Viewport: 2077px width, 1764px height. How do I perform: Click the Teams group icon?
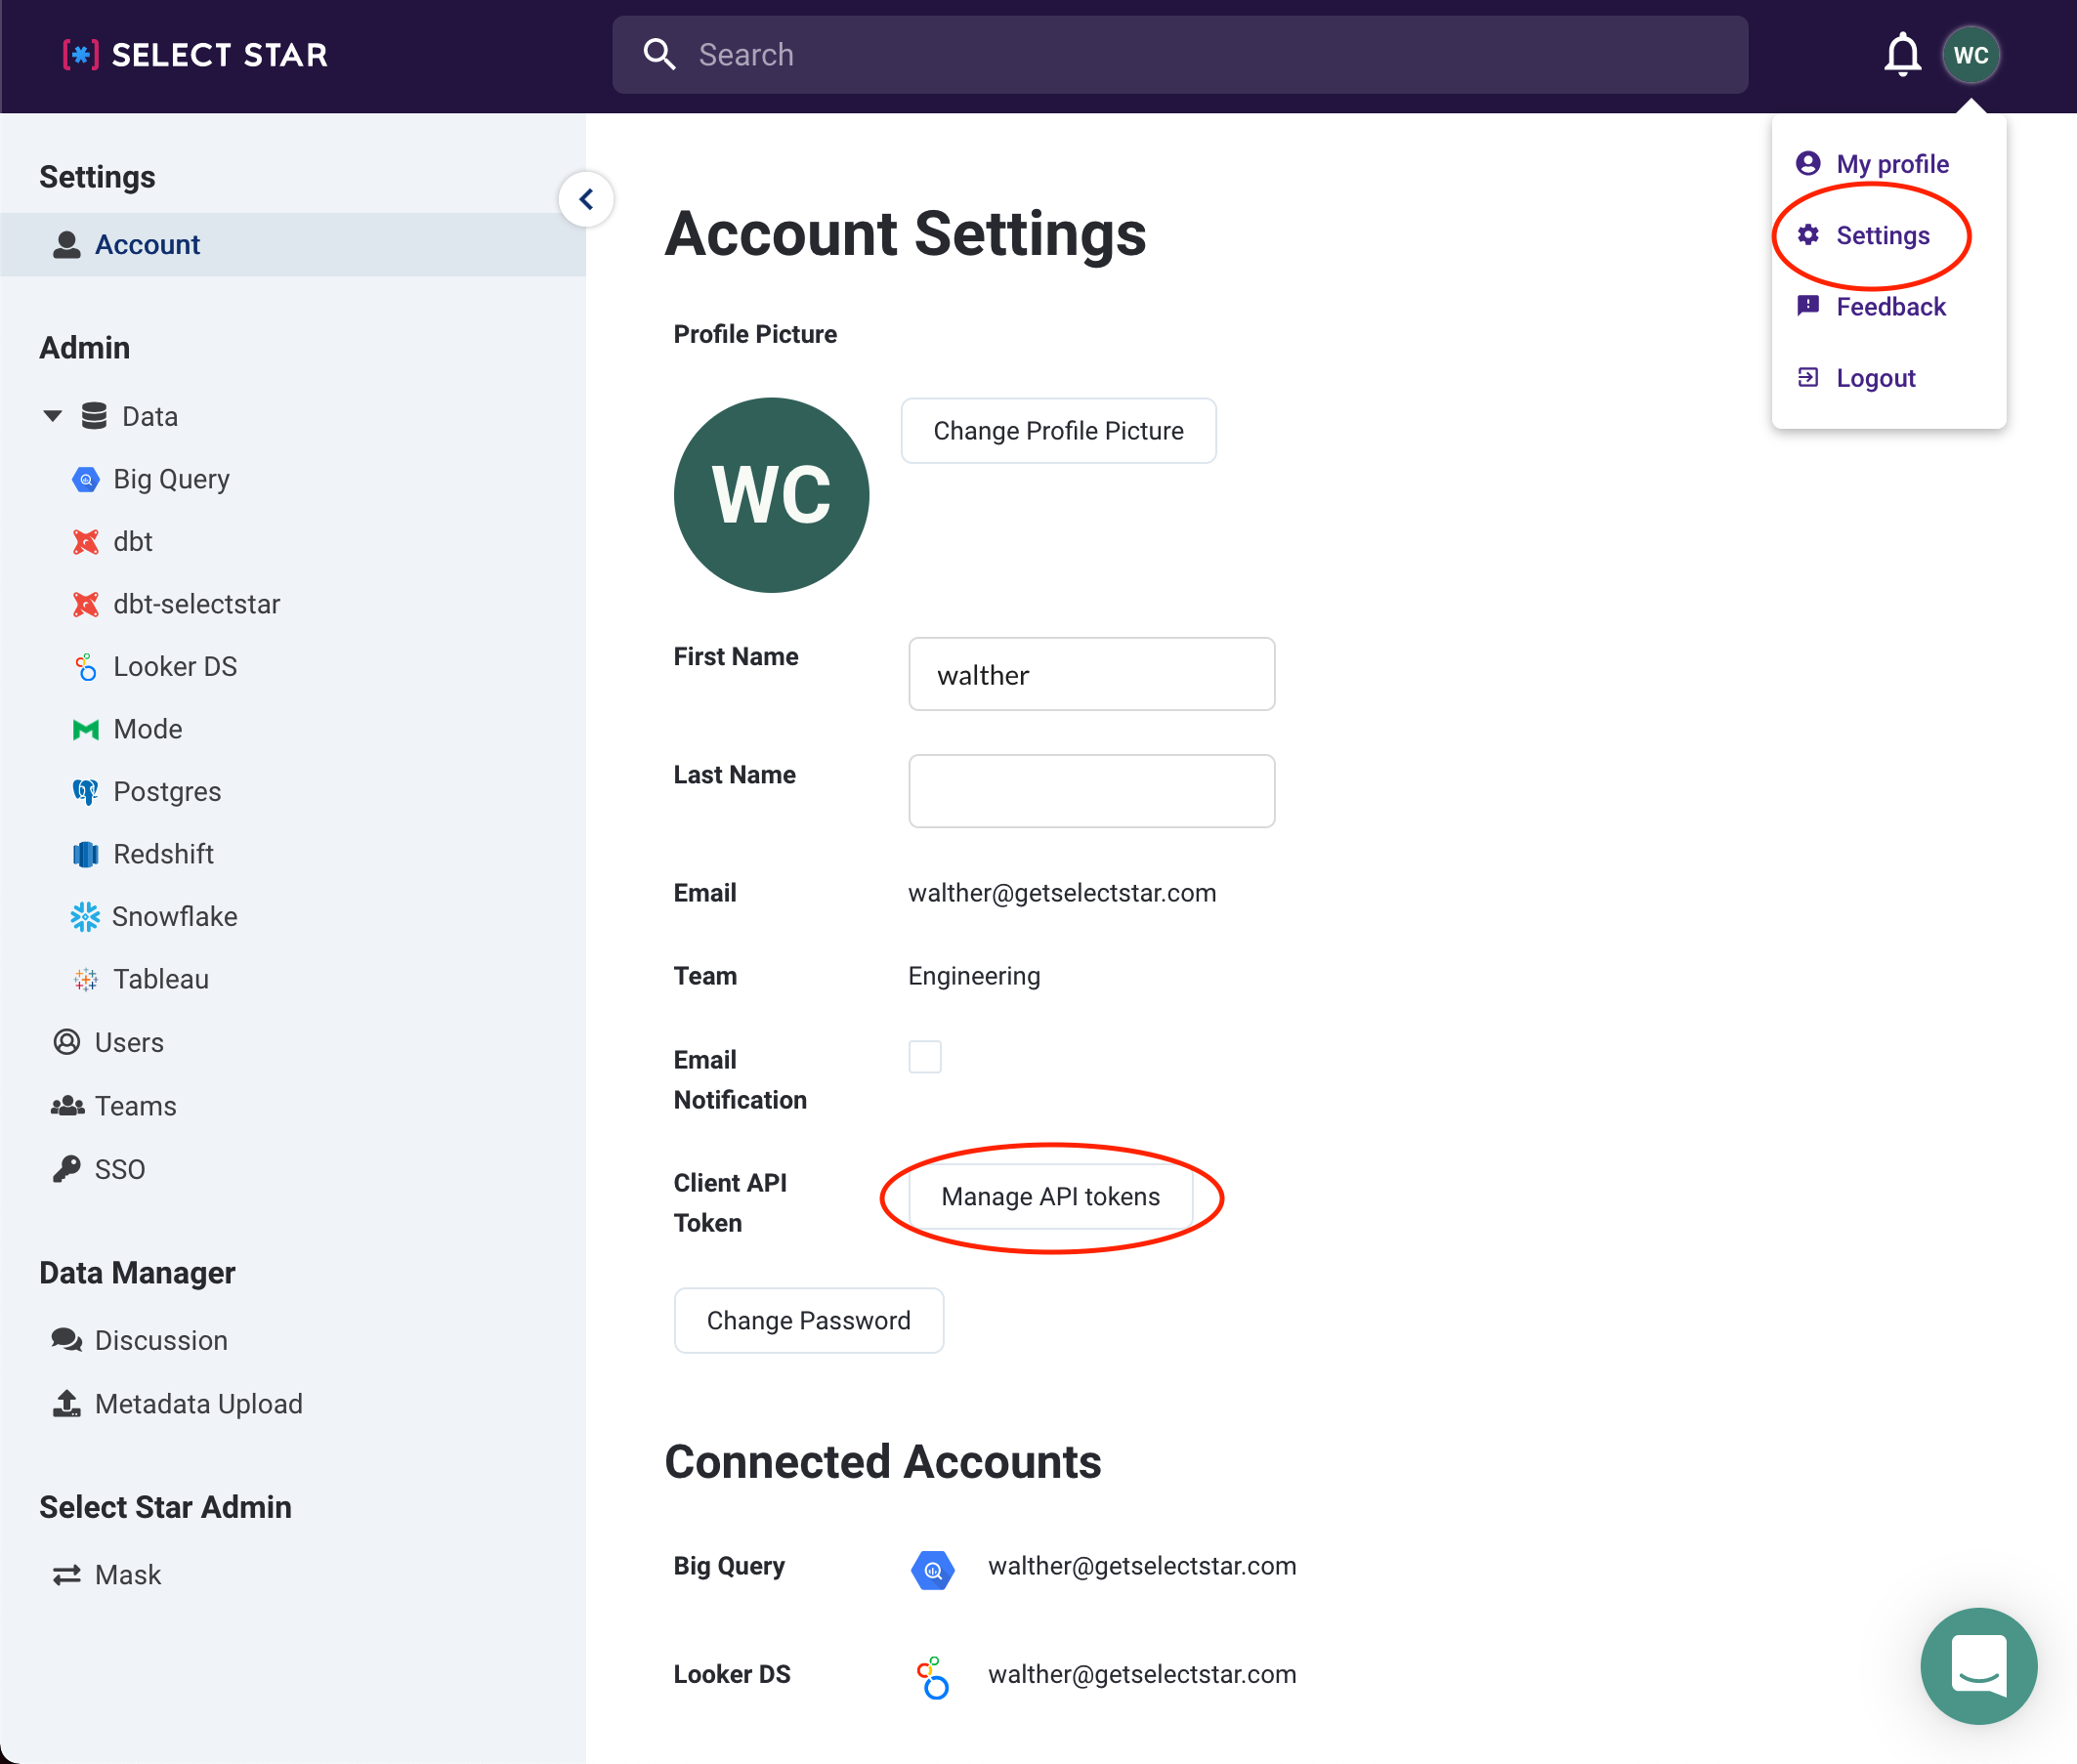[67, 1106]
